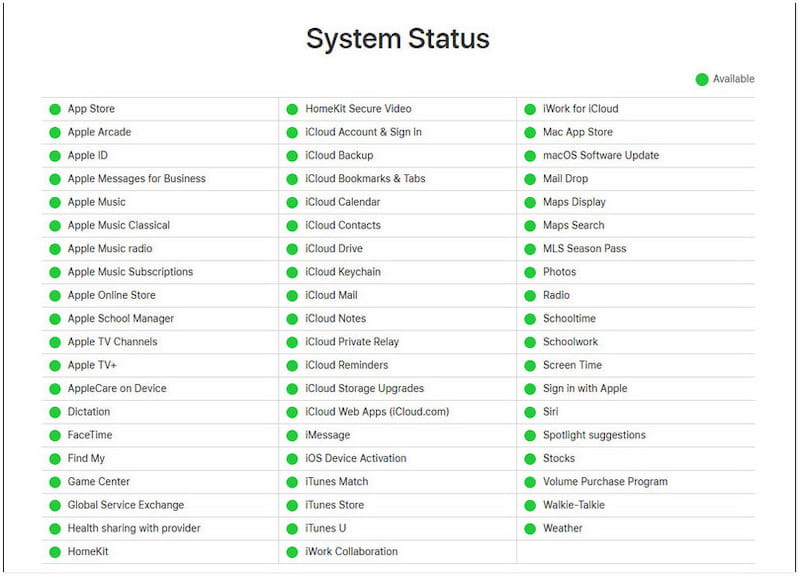Viewport: 800px width, 576px height.
Task: Click the green dot next to FaceTime
Action: pos(55,435)
